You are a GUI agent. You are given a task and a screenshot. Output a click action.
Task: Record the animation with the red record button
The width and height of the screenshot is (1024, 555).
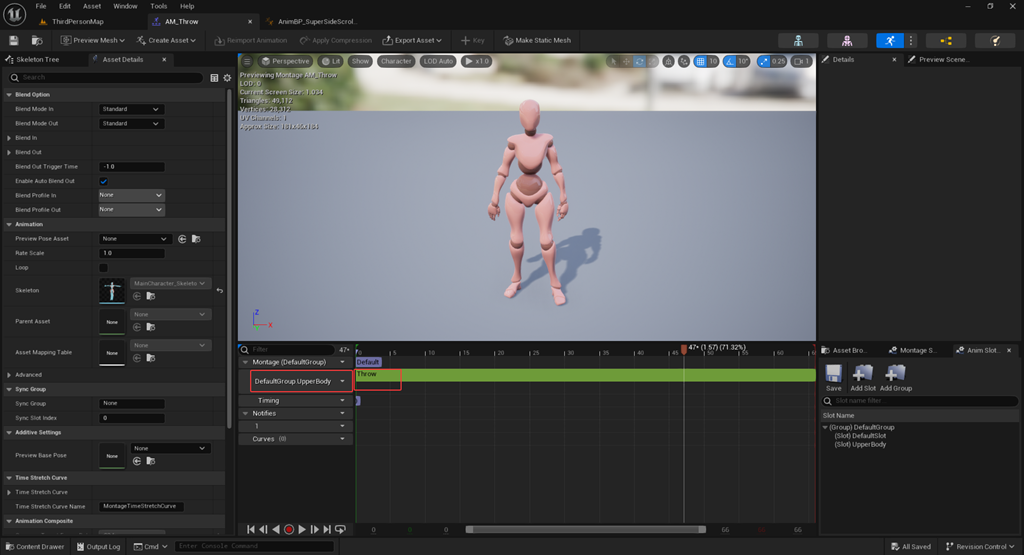289,530
